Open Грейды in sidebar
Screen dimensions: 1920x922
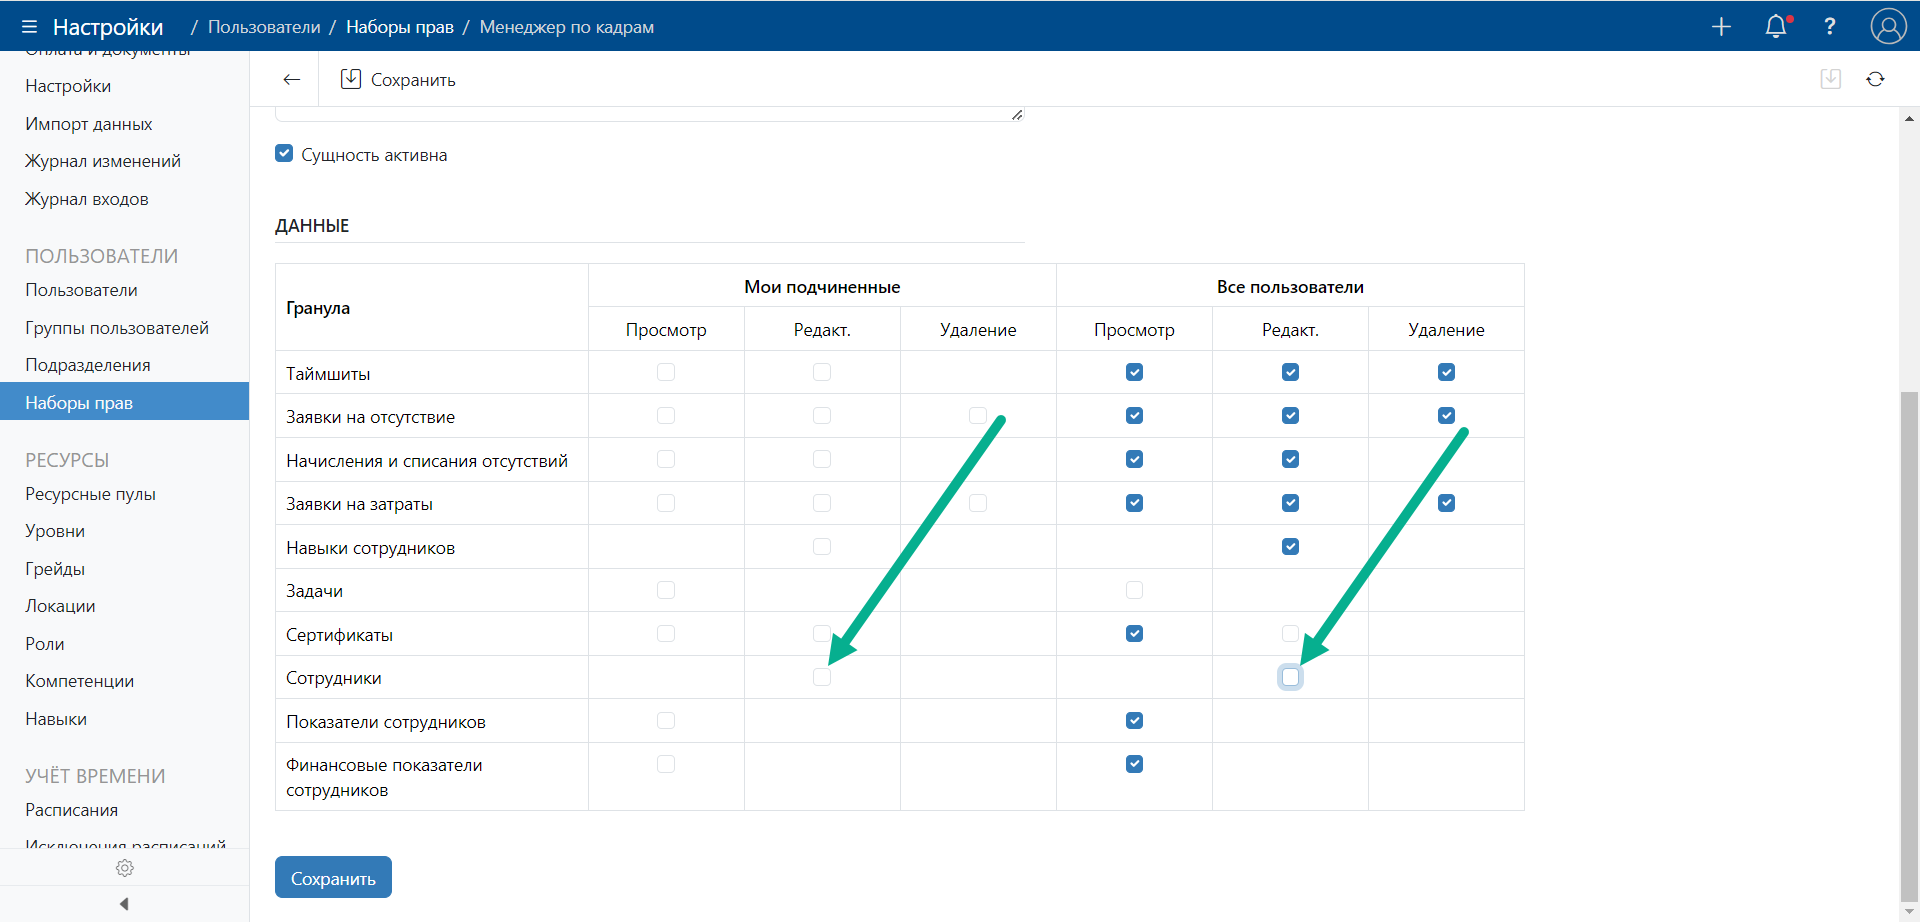click(55, 569)
